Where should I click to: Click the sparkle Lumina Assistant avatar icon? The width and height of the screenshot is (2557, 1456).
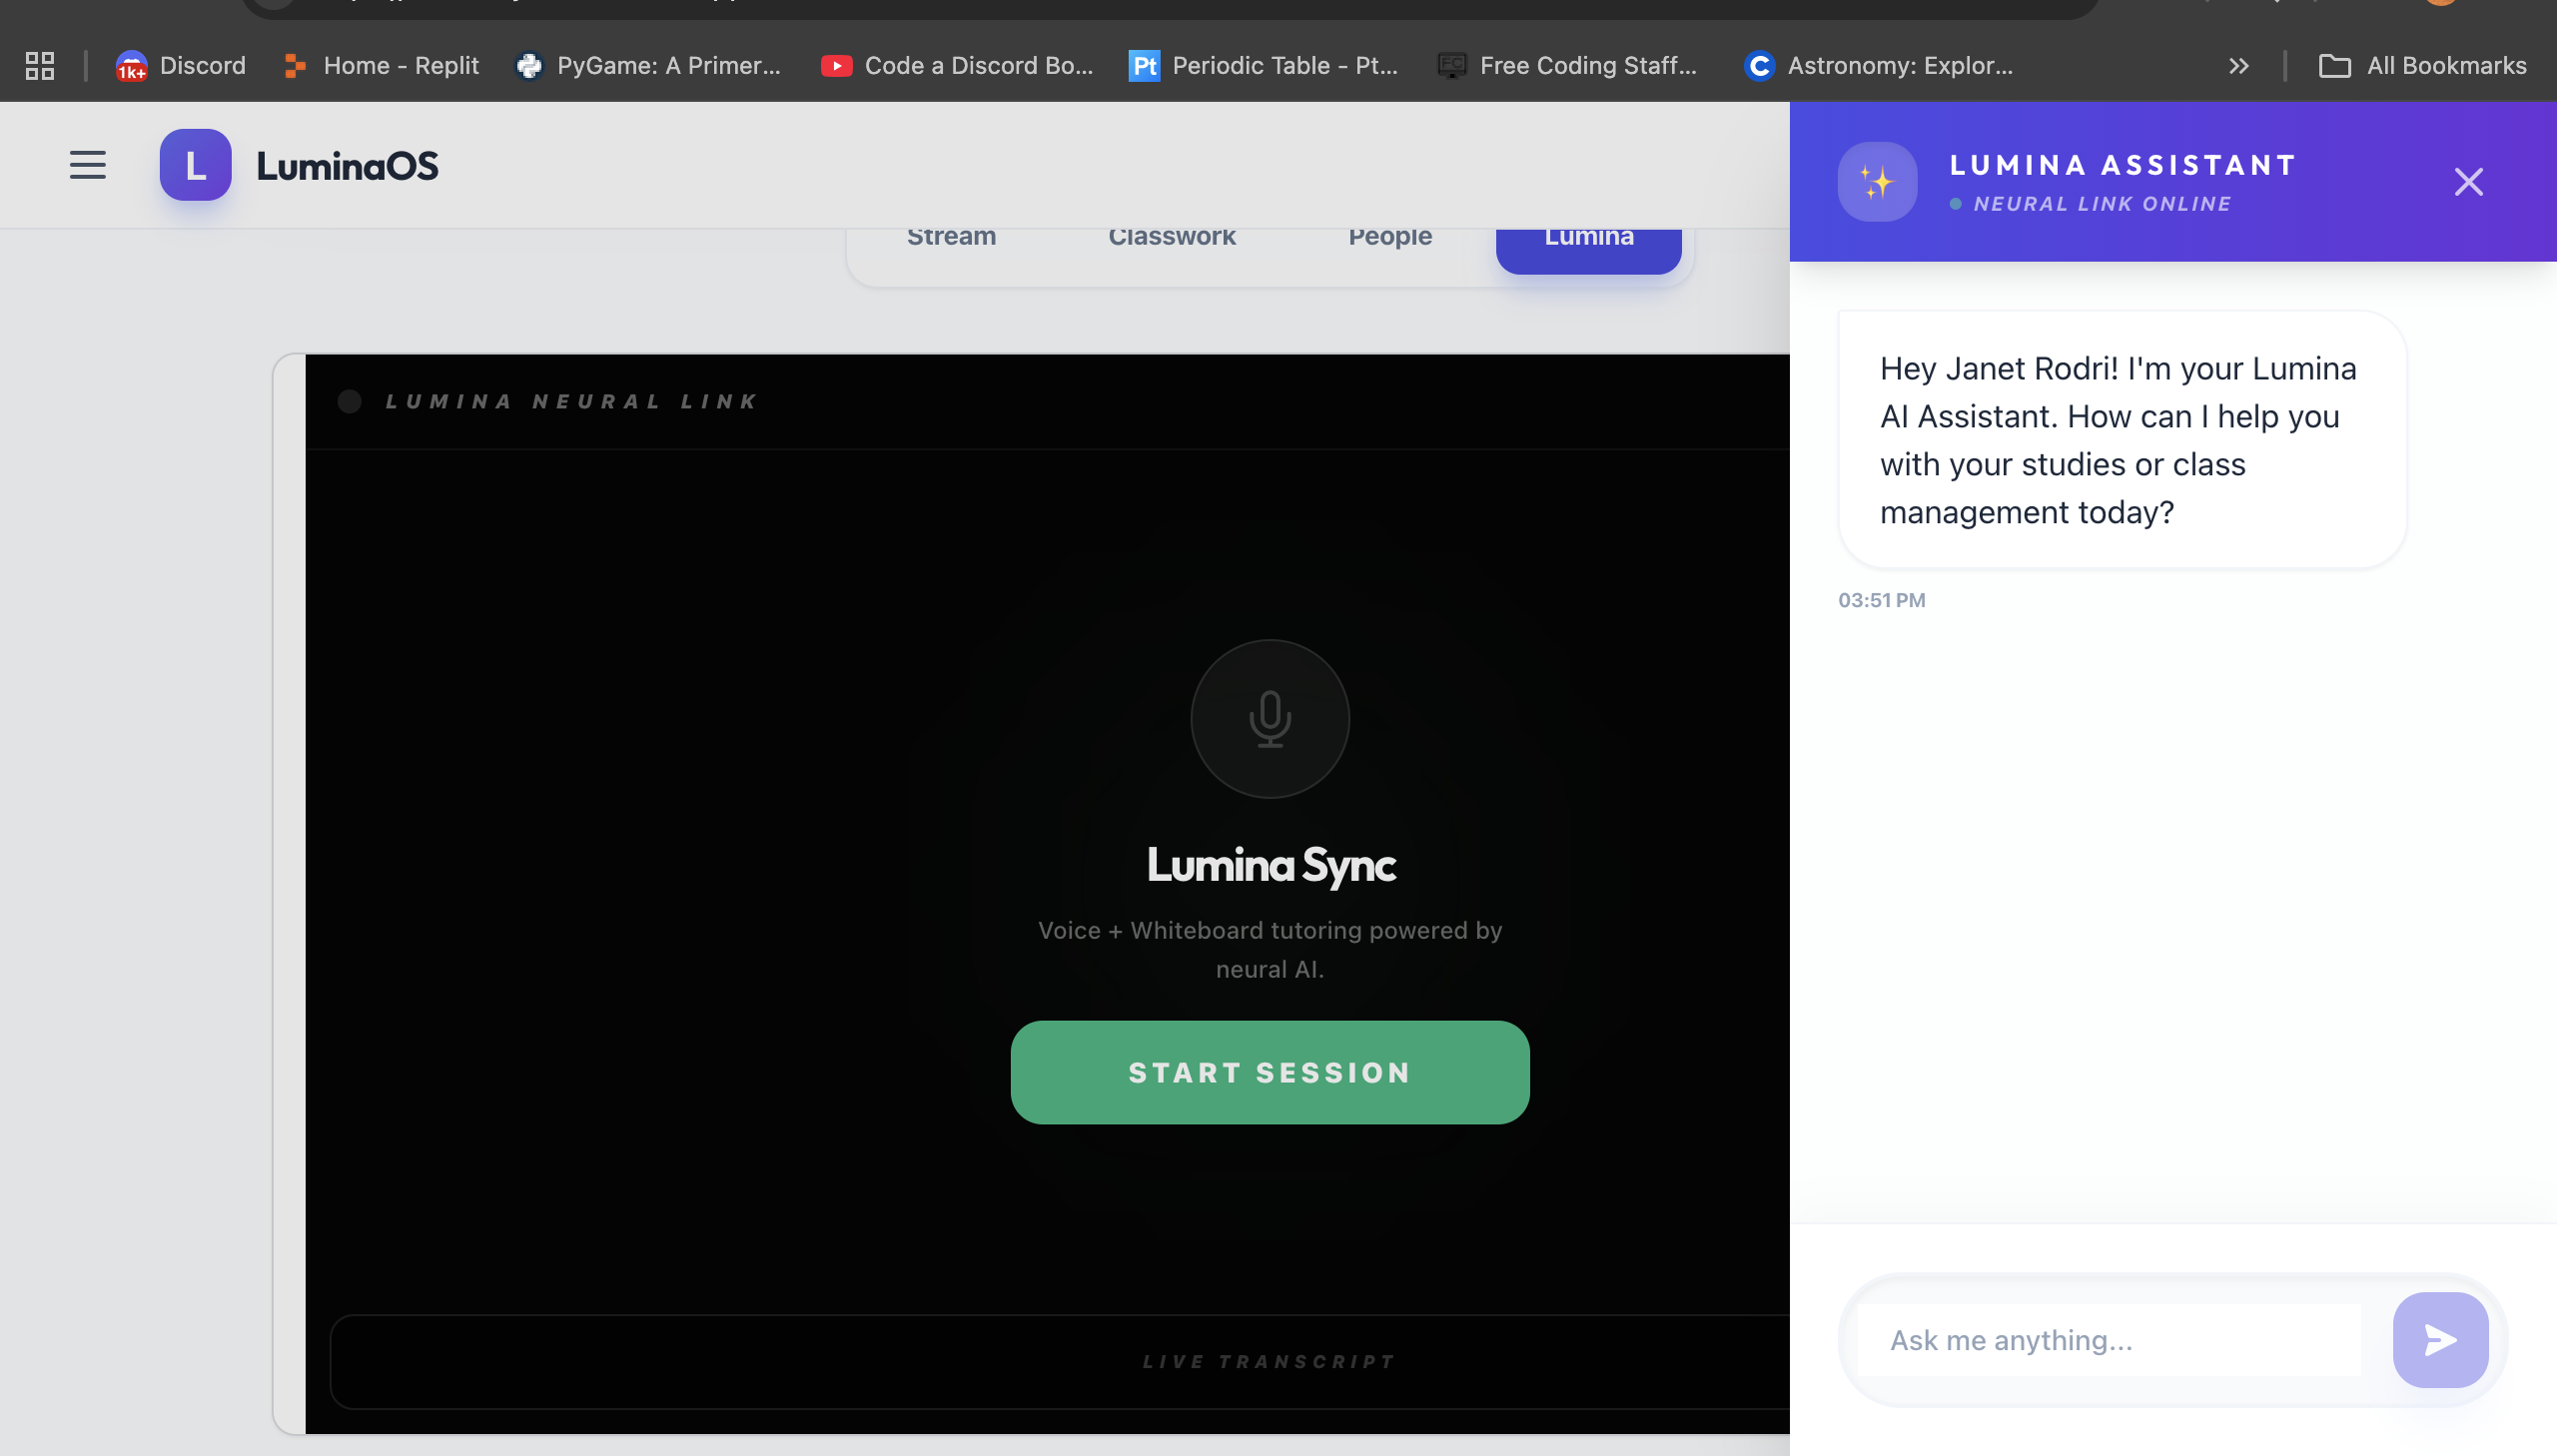click(1876, 182)
